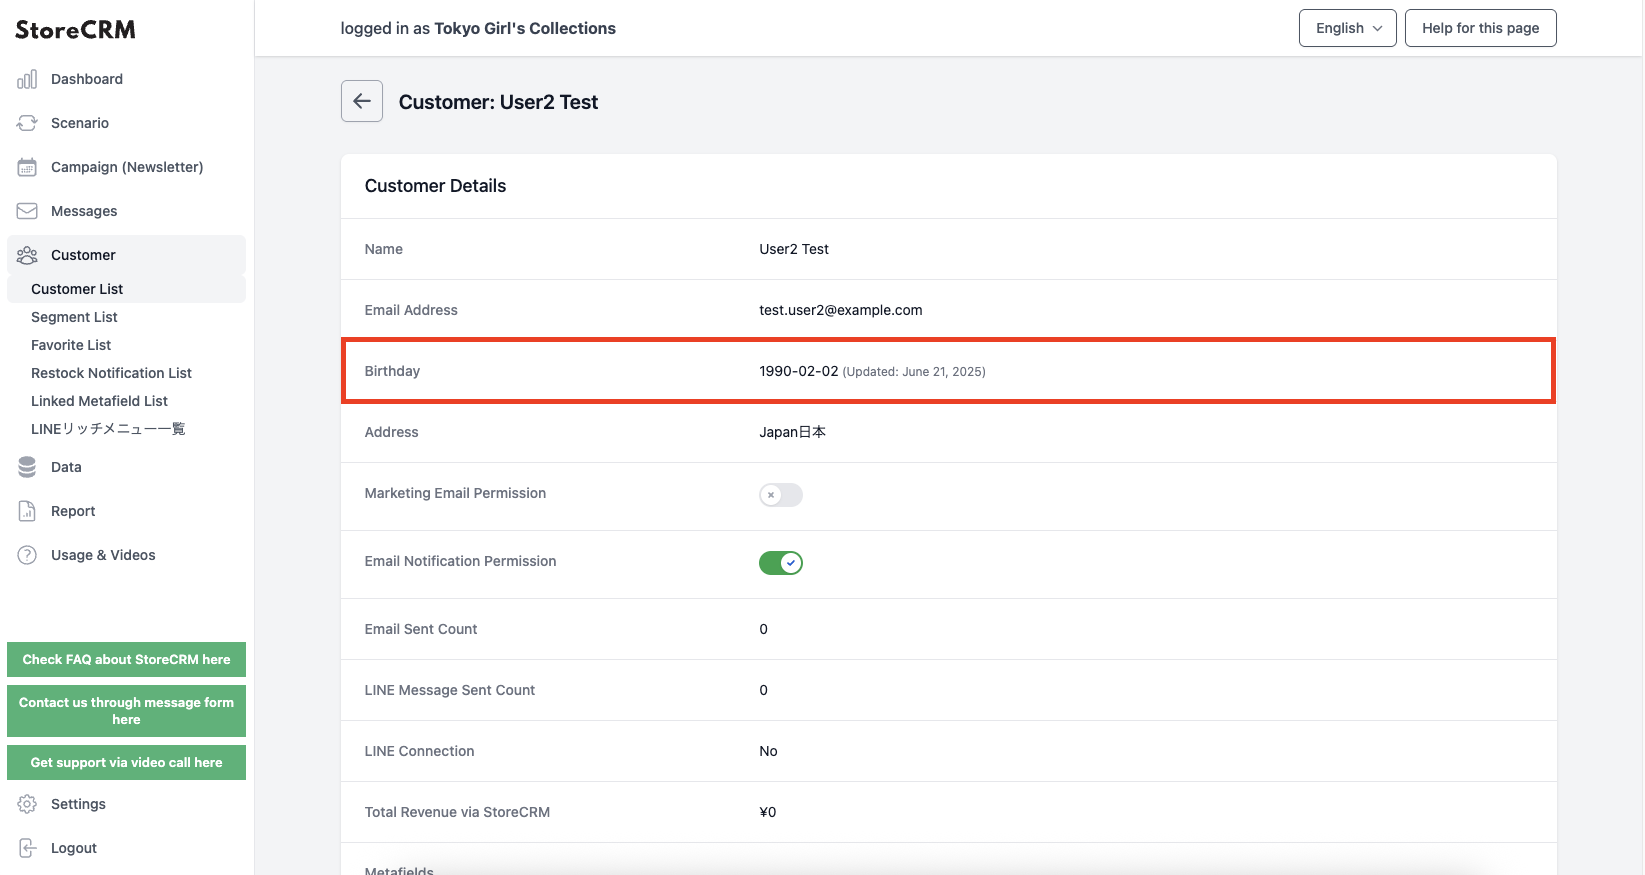The width and height of the screenshot is (1645, 875).
Task: Click the birthday value 1990-02-02
Action: click(799, 371)
